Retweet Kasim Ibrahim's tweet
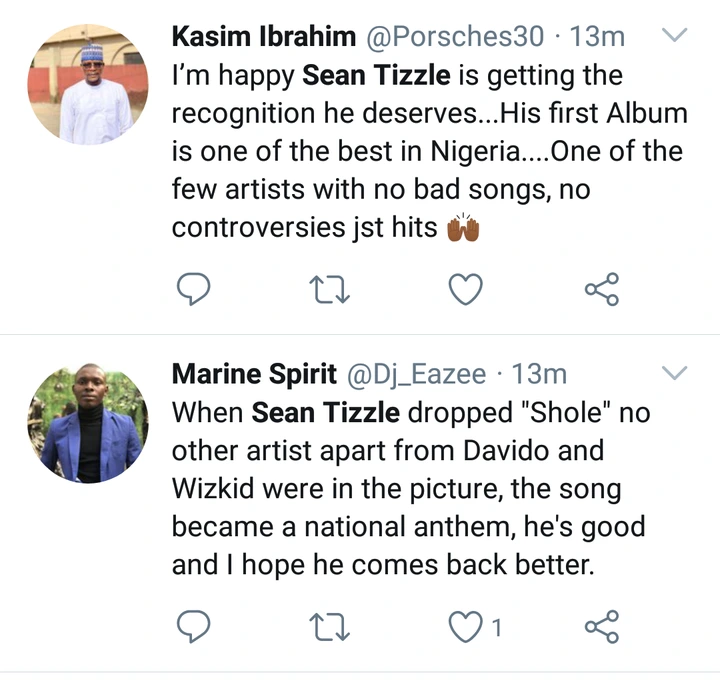 (x=328, y=290)
